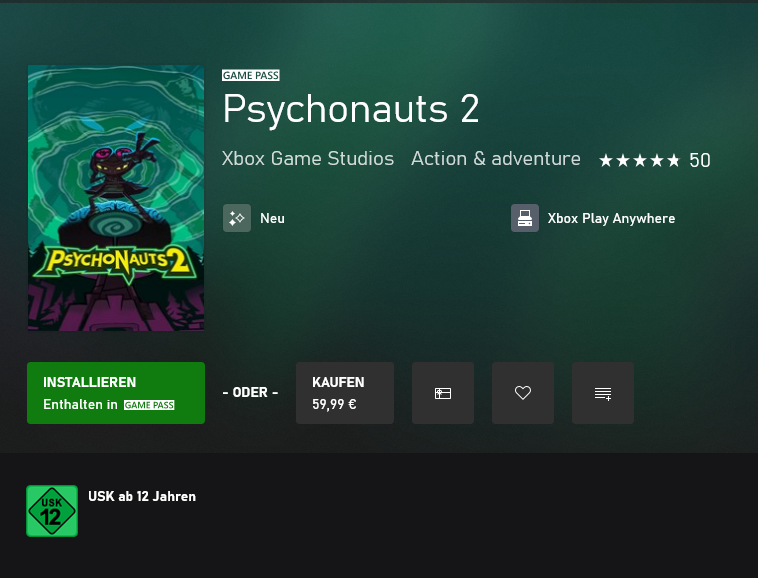Click the Game Pass logo inside Installieren button

coord(149,405)
